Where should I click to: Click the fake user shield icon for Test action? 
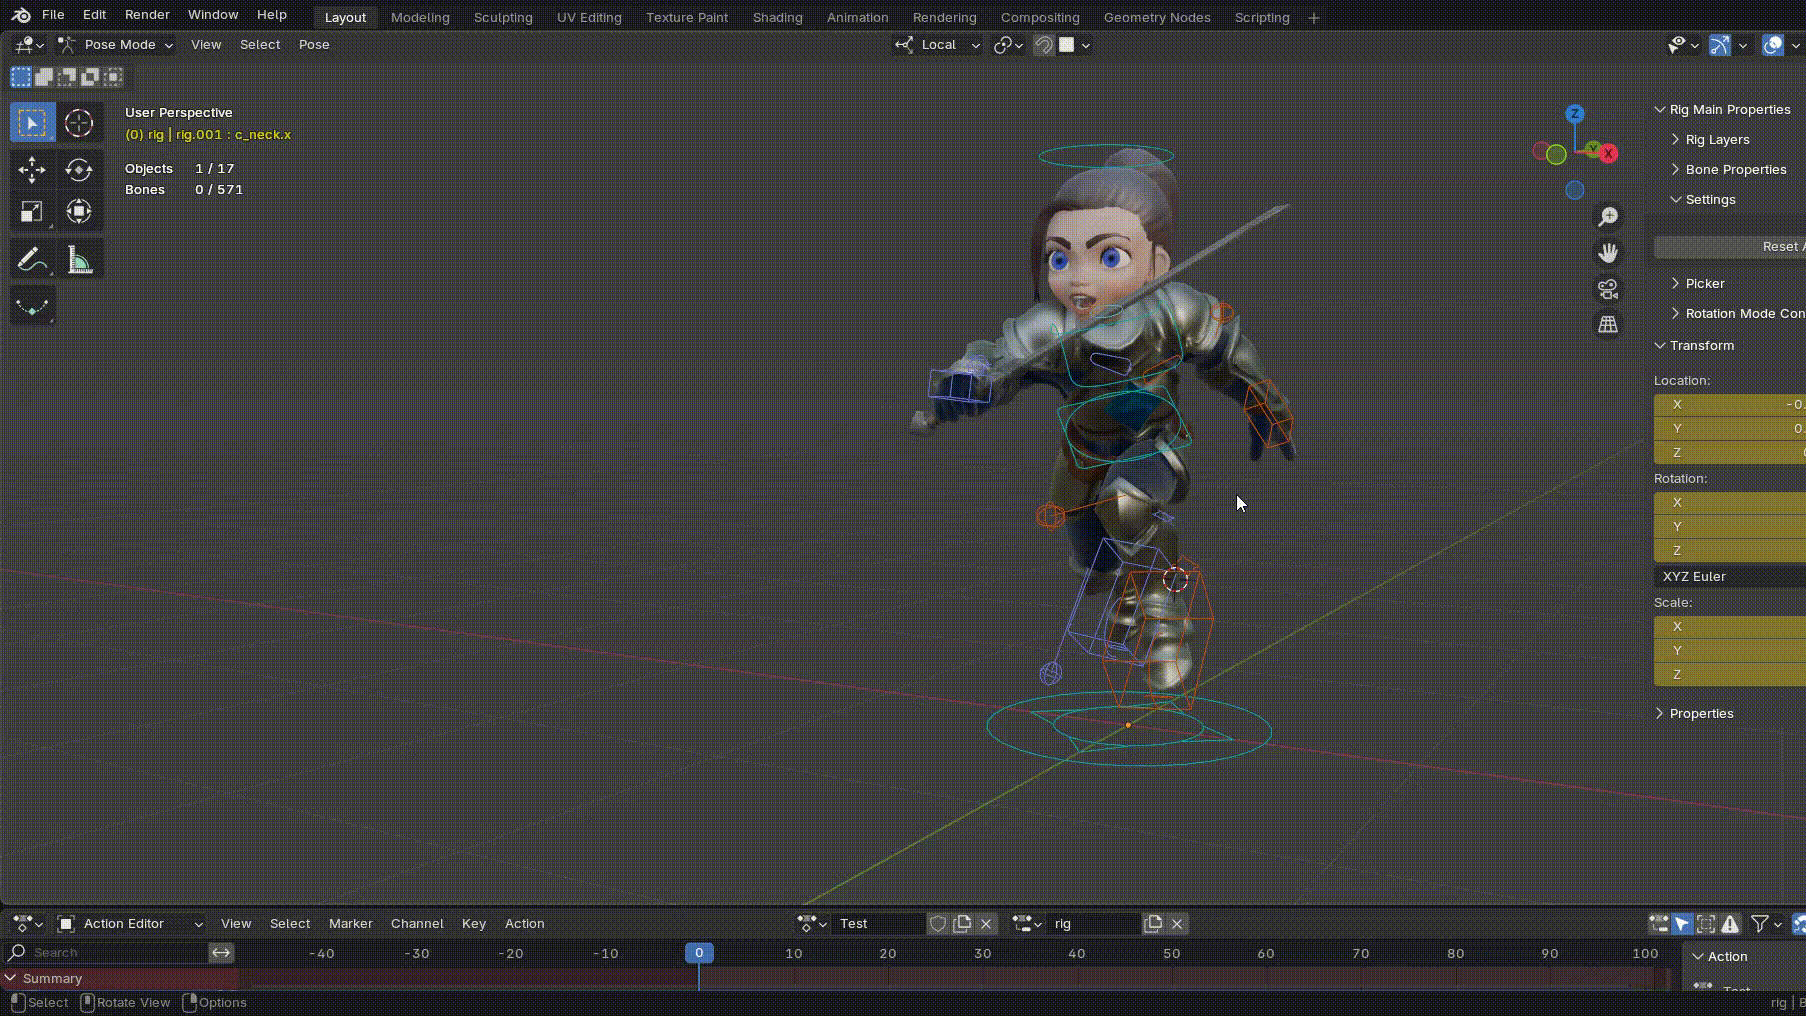(x=938, y=924)
